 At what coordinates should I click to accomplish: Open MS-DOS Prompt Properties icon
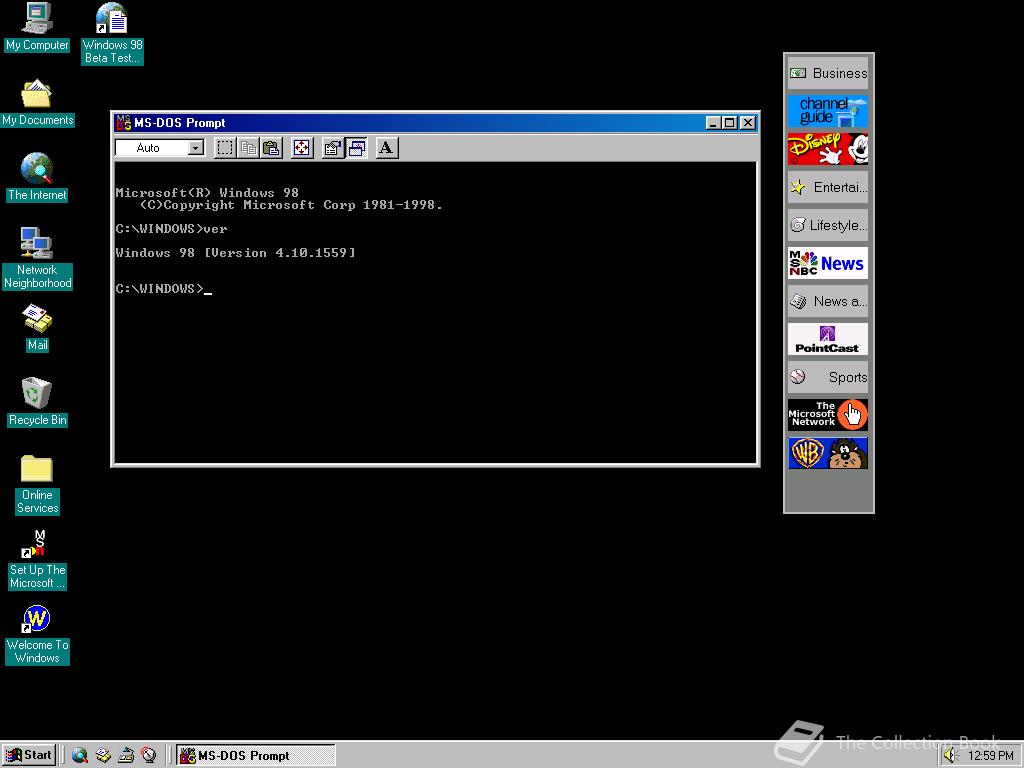[333, 148]
